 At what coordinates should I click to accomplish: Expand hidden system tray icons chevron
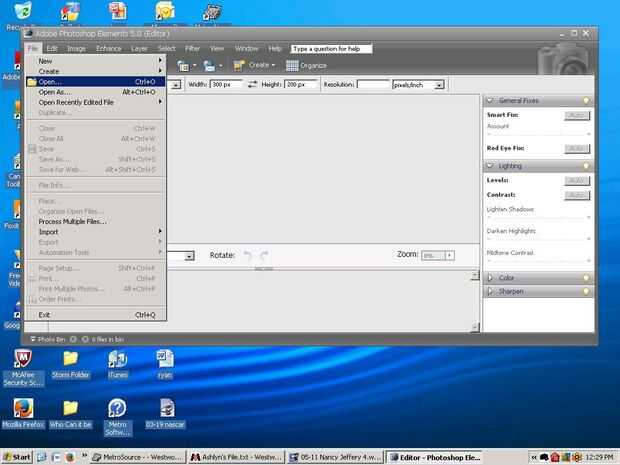534,457
